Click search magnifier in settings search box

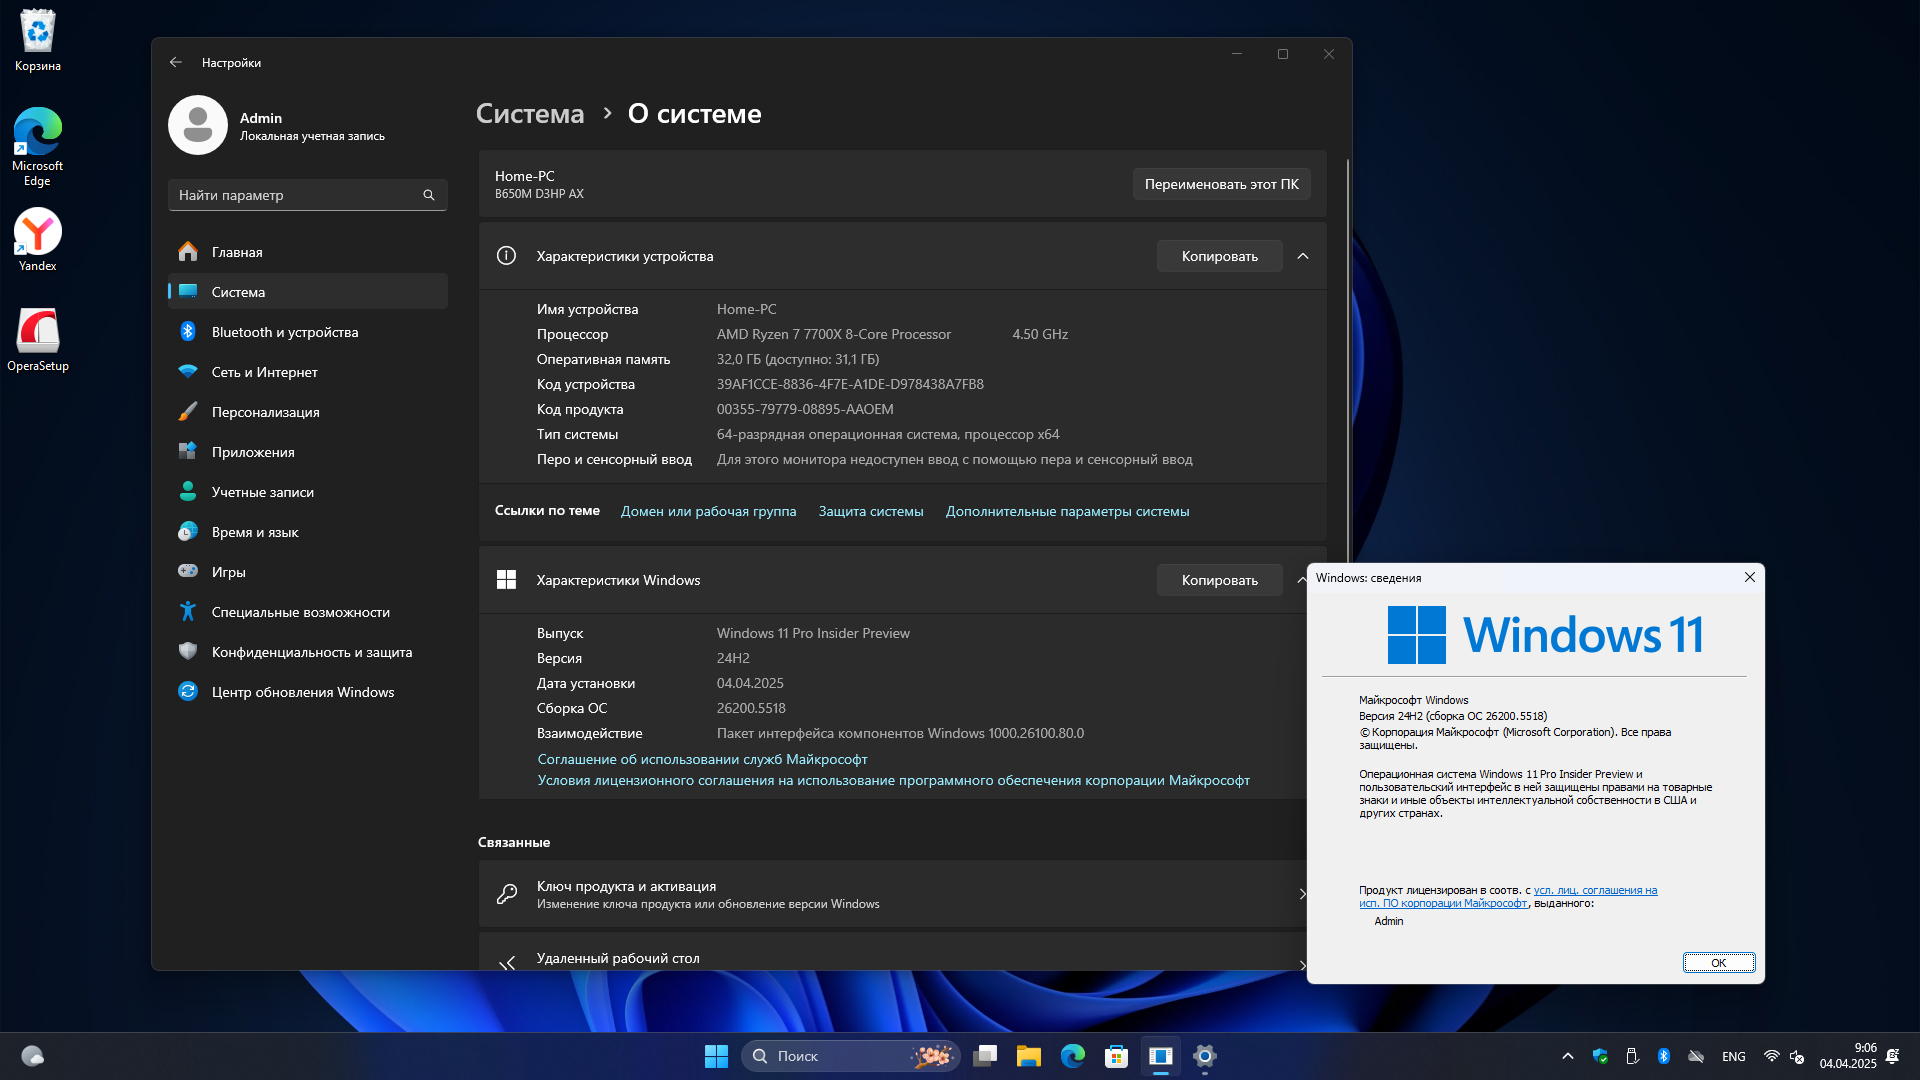tap(429, 195)
